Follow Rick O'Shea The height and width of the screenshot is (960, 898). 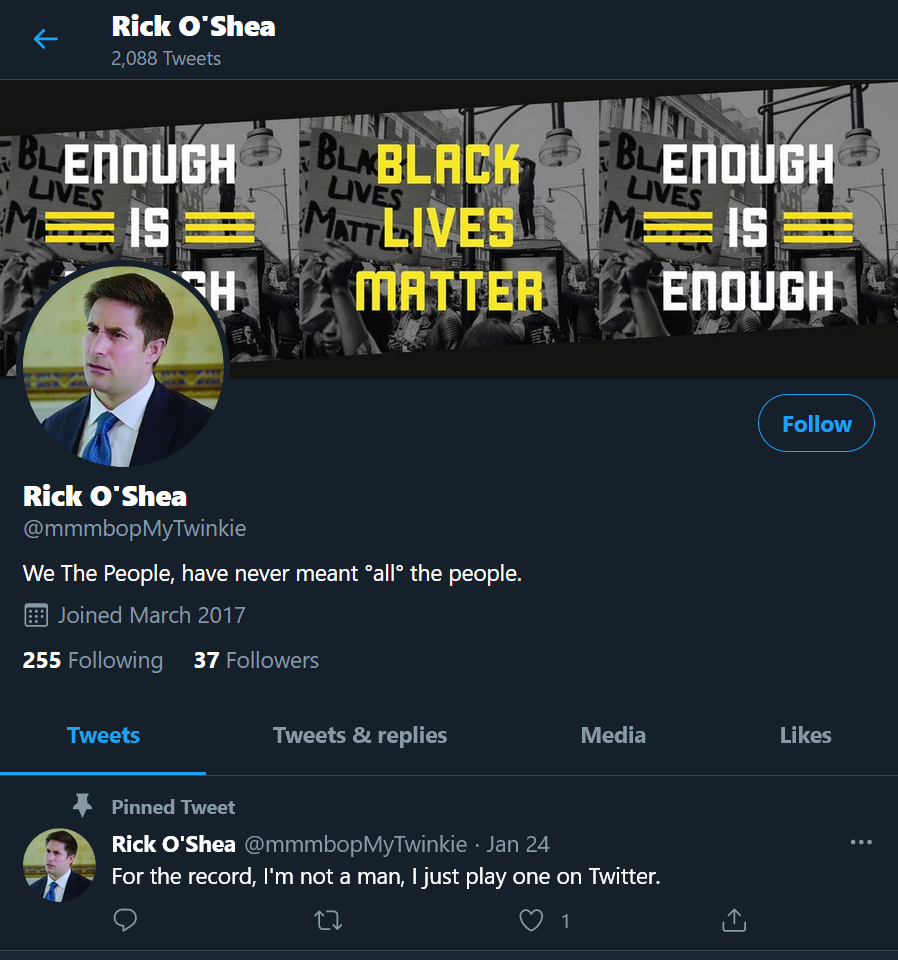816,423
